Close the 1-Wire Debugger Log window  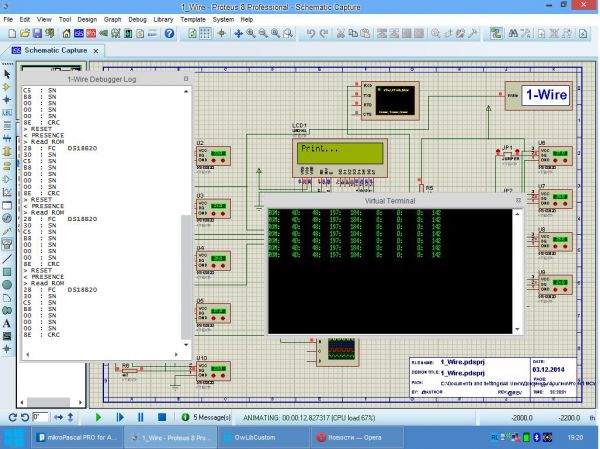coord(186,79)
